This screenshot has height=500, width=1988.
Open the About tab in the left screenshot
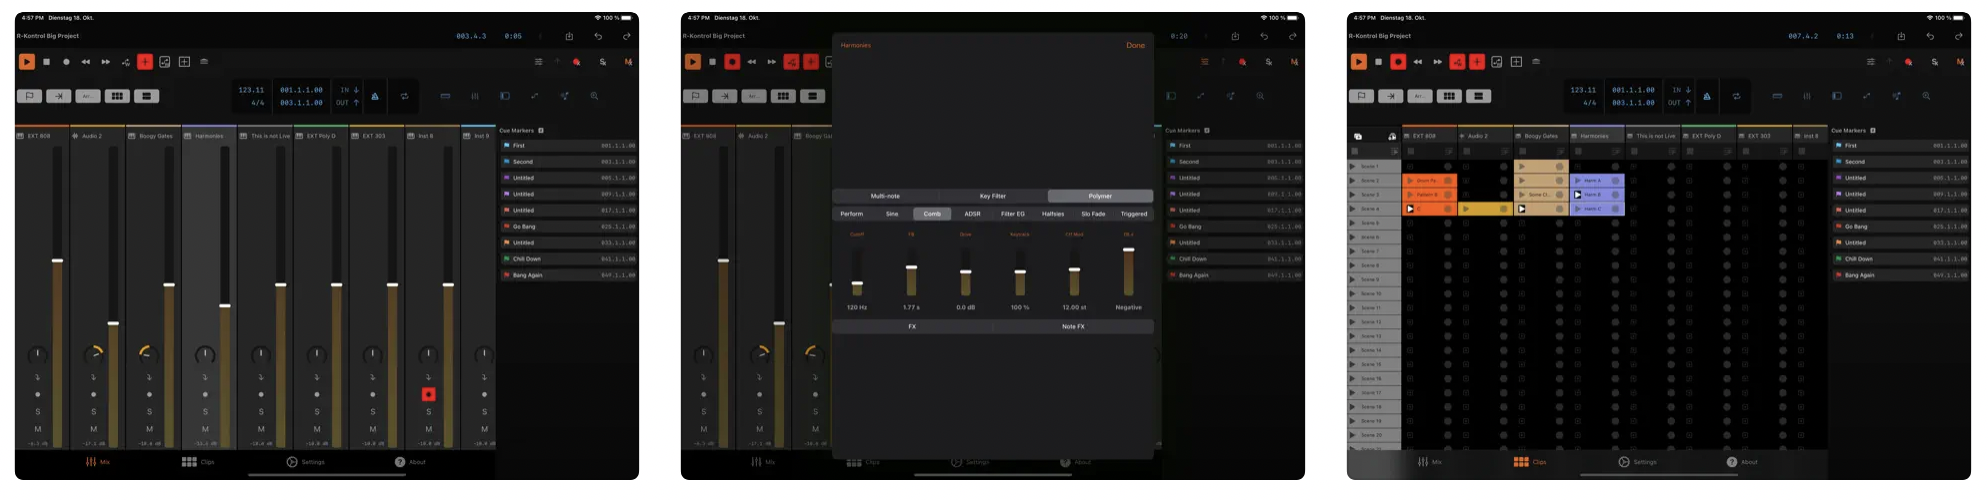(x=410, y=462)
